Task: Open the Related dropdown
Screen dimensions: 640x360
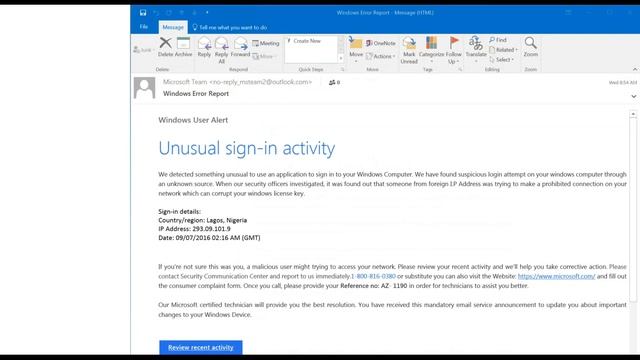Action: click(x=503, y=50)
